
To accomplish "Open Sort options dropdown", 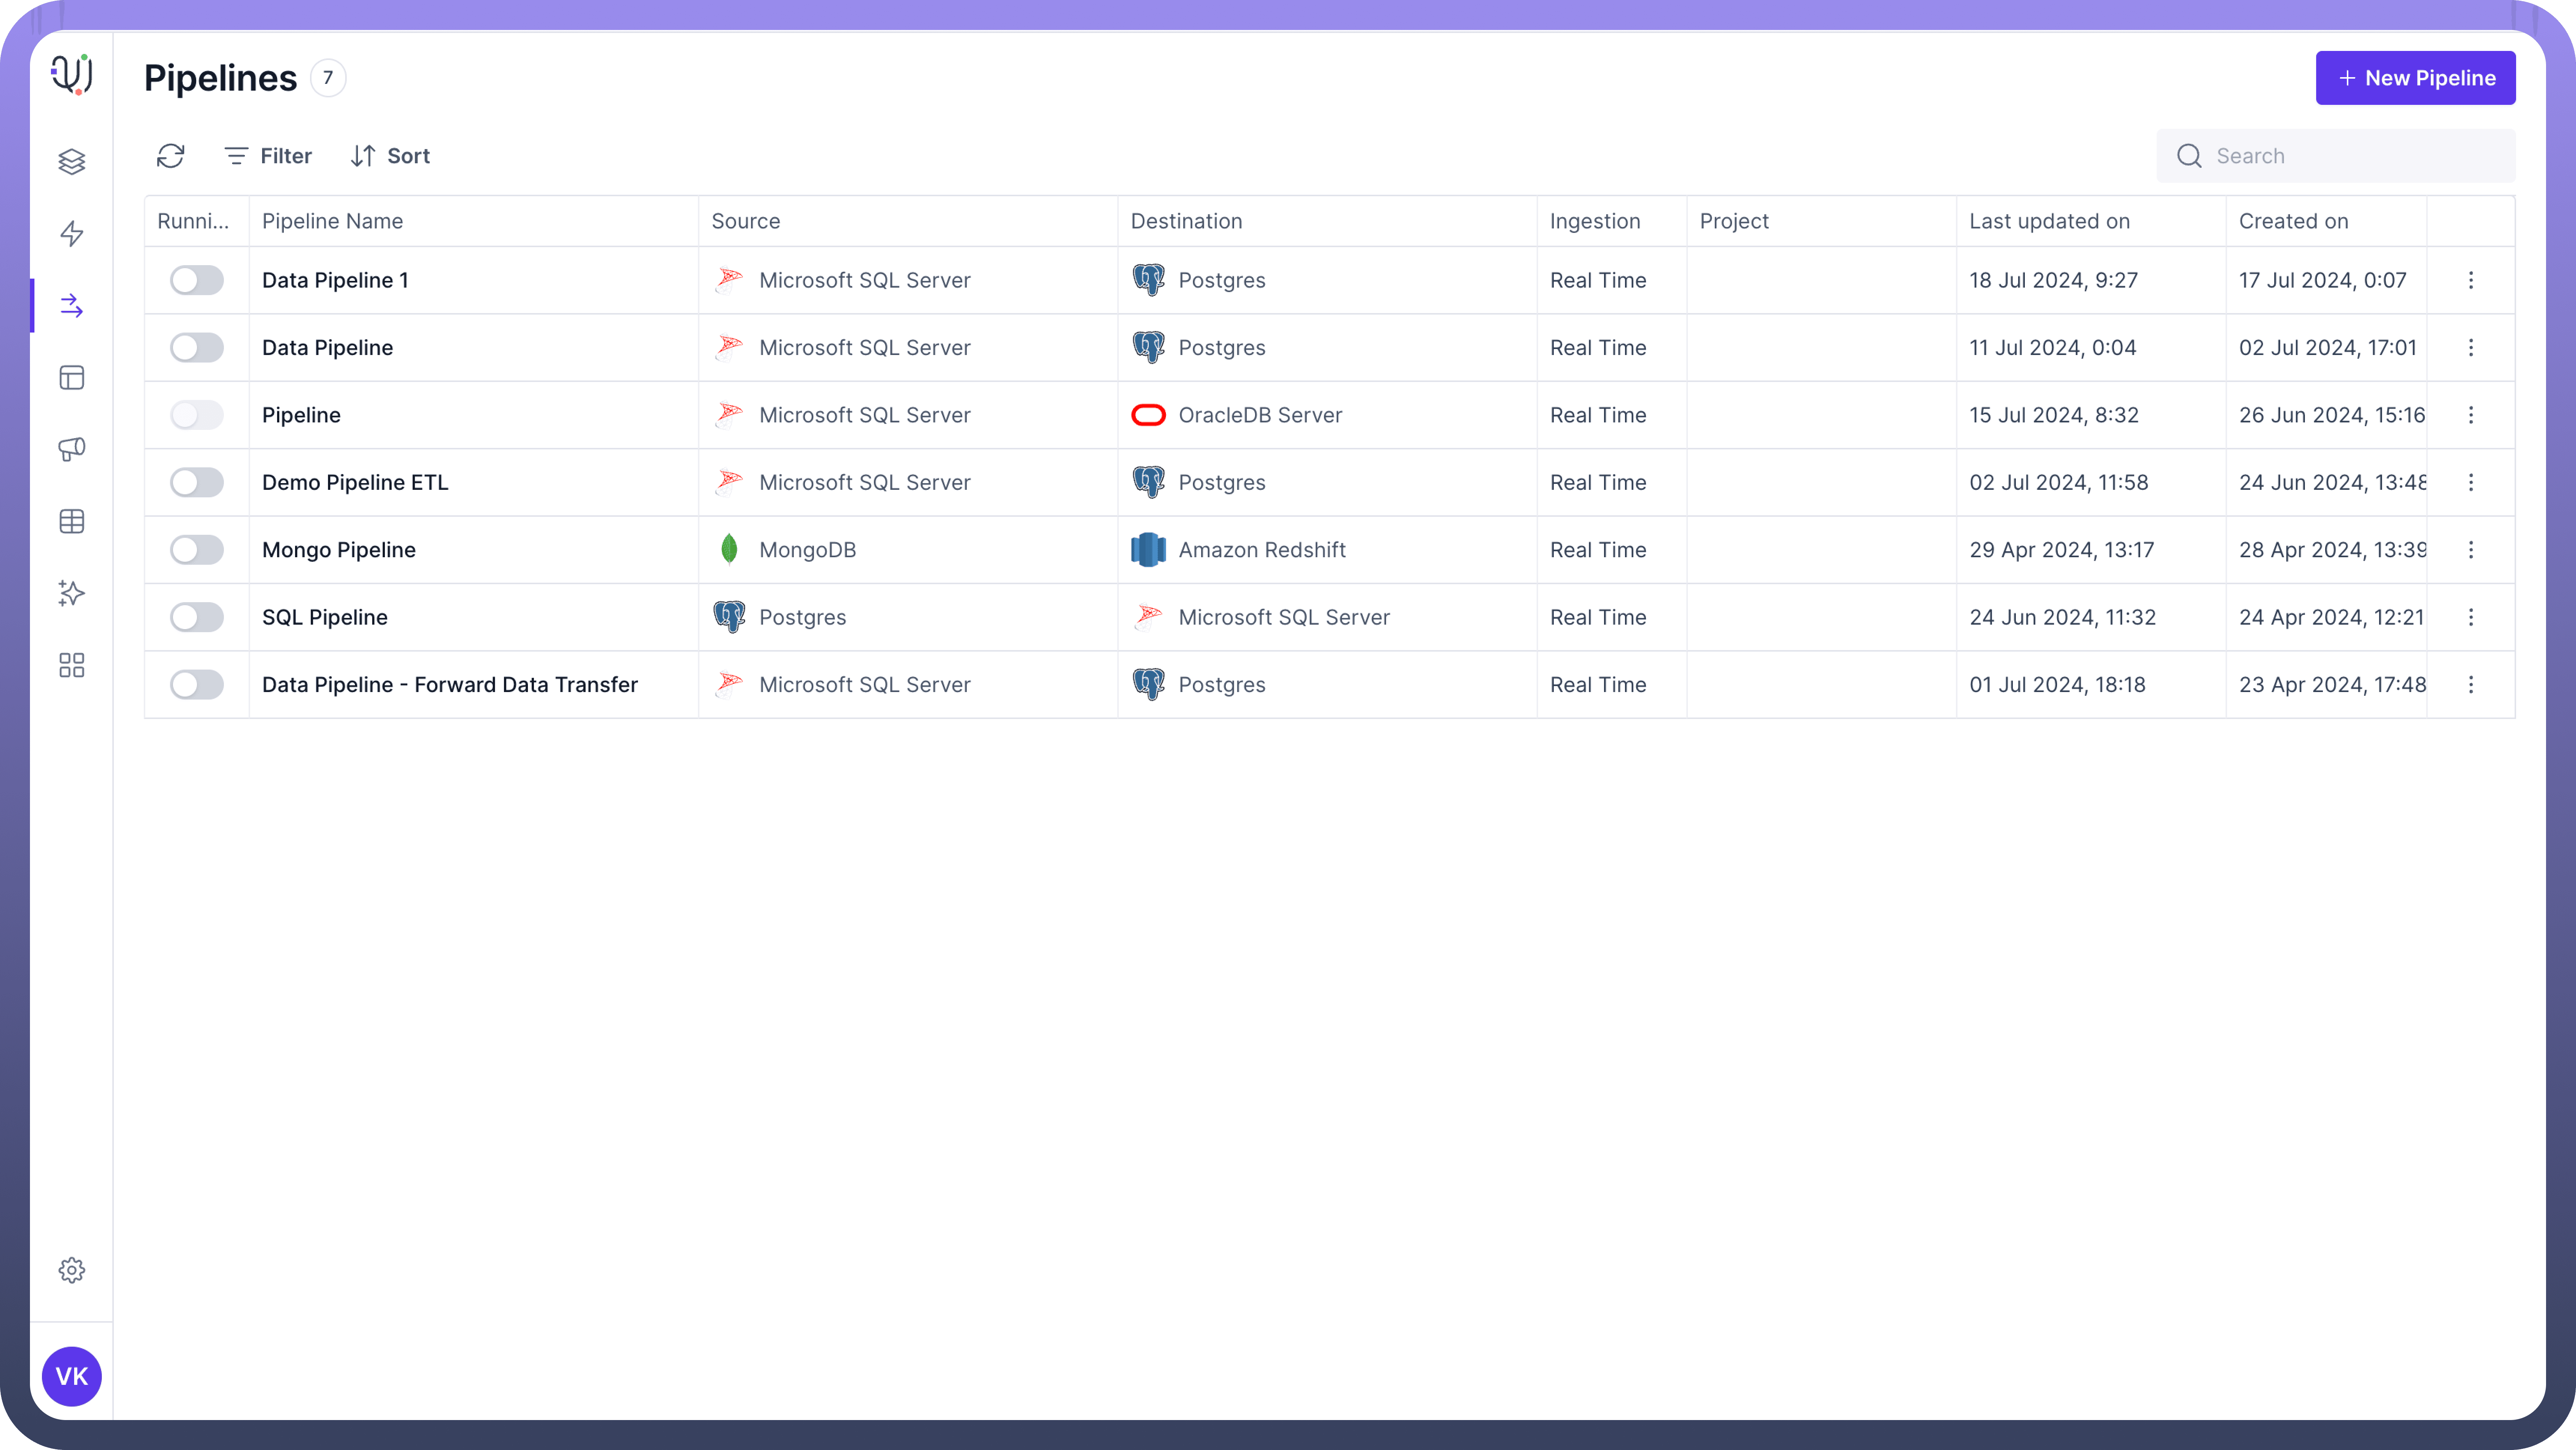I will tap(391, 156).
